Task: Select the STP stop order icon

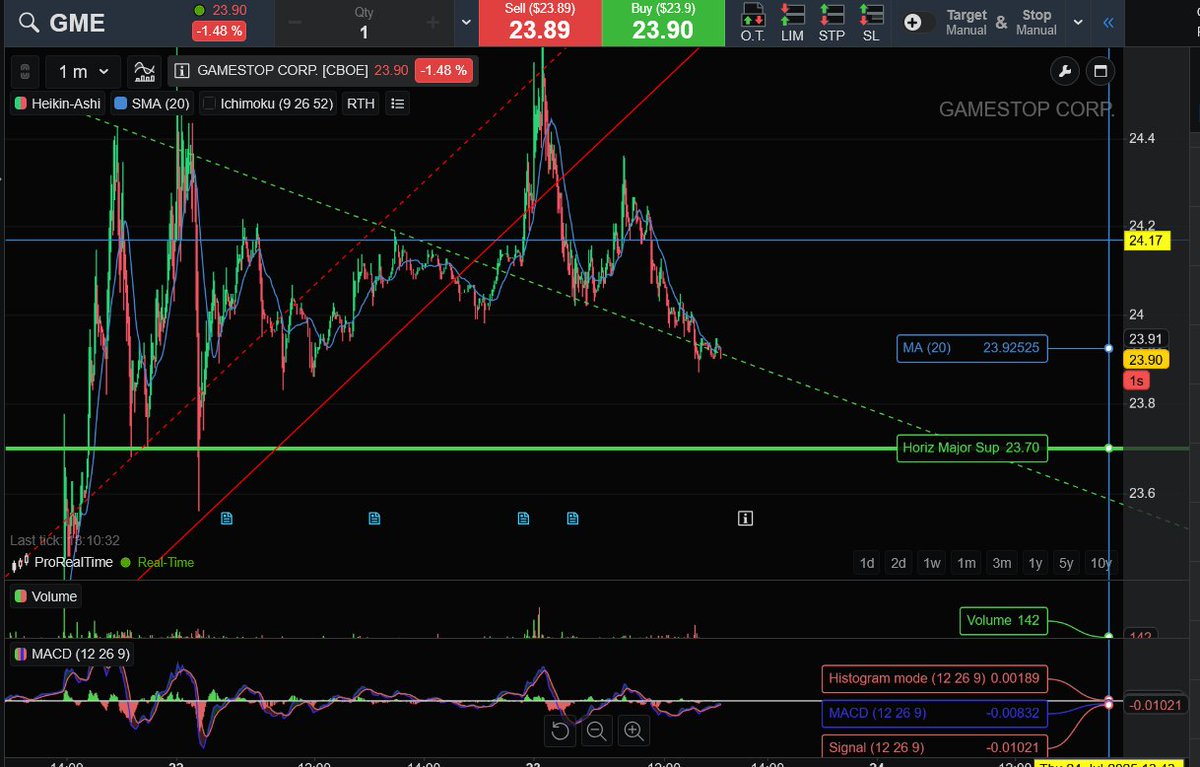Action: click(x=832, y=22)
